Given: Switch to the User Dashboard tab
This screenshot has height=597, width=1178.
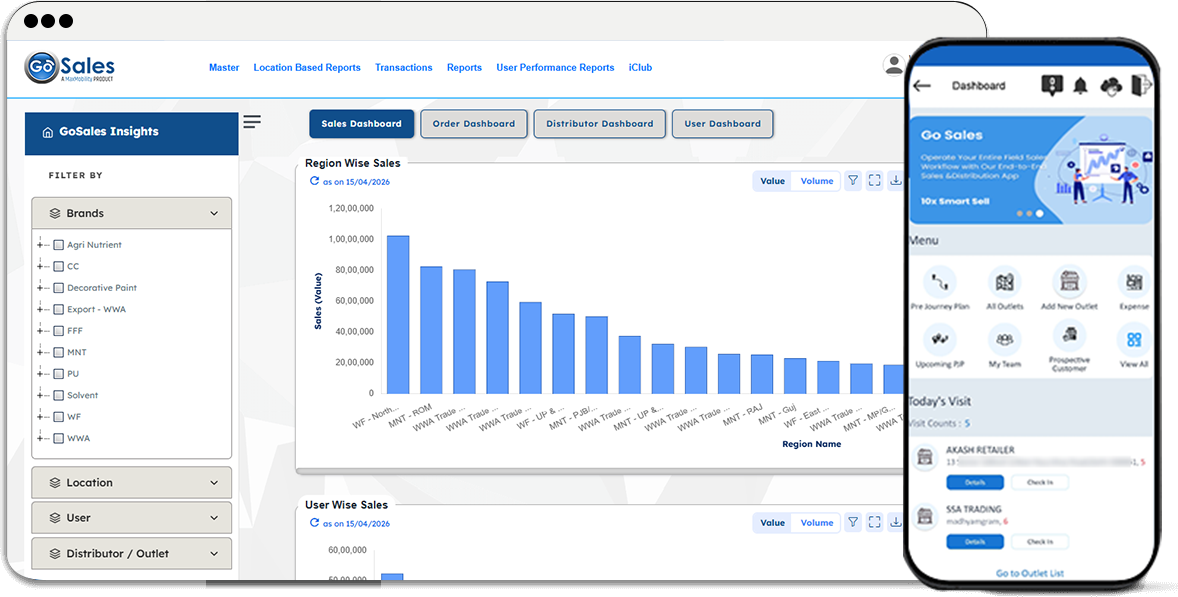Looking at the screenshot, I should click(x=723, y=124).
